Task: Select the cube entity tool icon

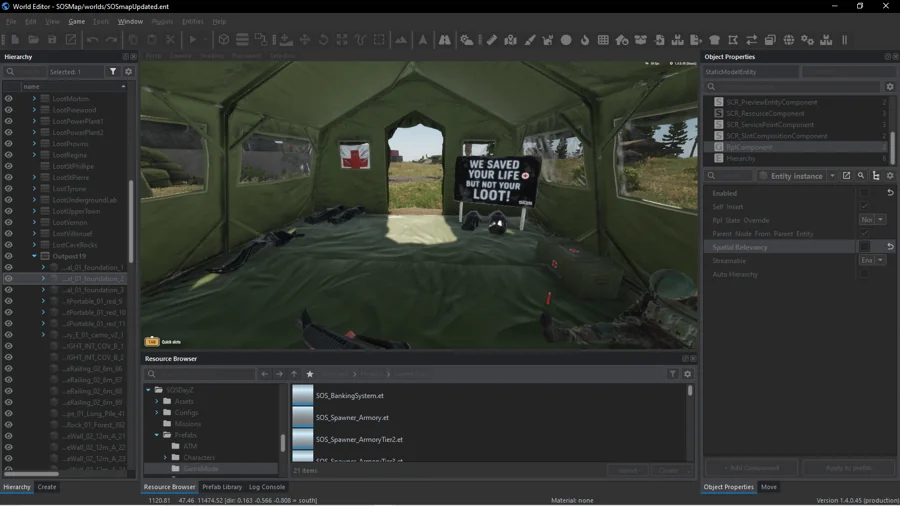Action: click(x=224, y=40)
